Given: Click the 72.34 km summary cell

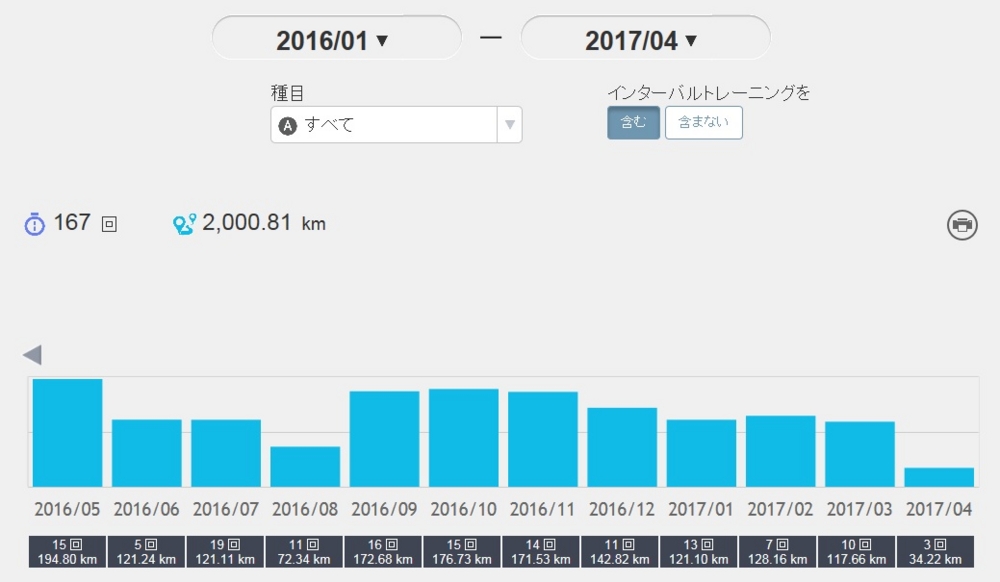Looking at the screenshot, I should [x=304, y=552].
